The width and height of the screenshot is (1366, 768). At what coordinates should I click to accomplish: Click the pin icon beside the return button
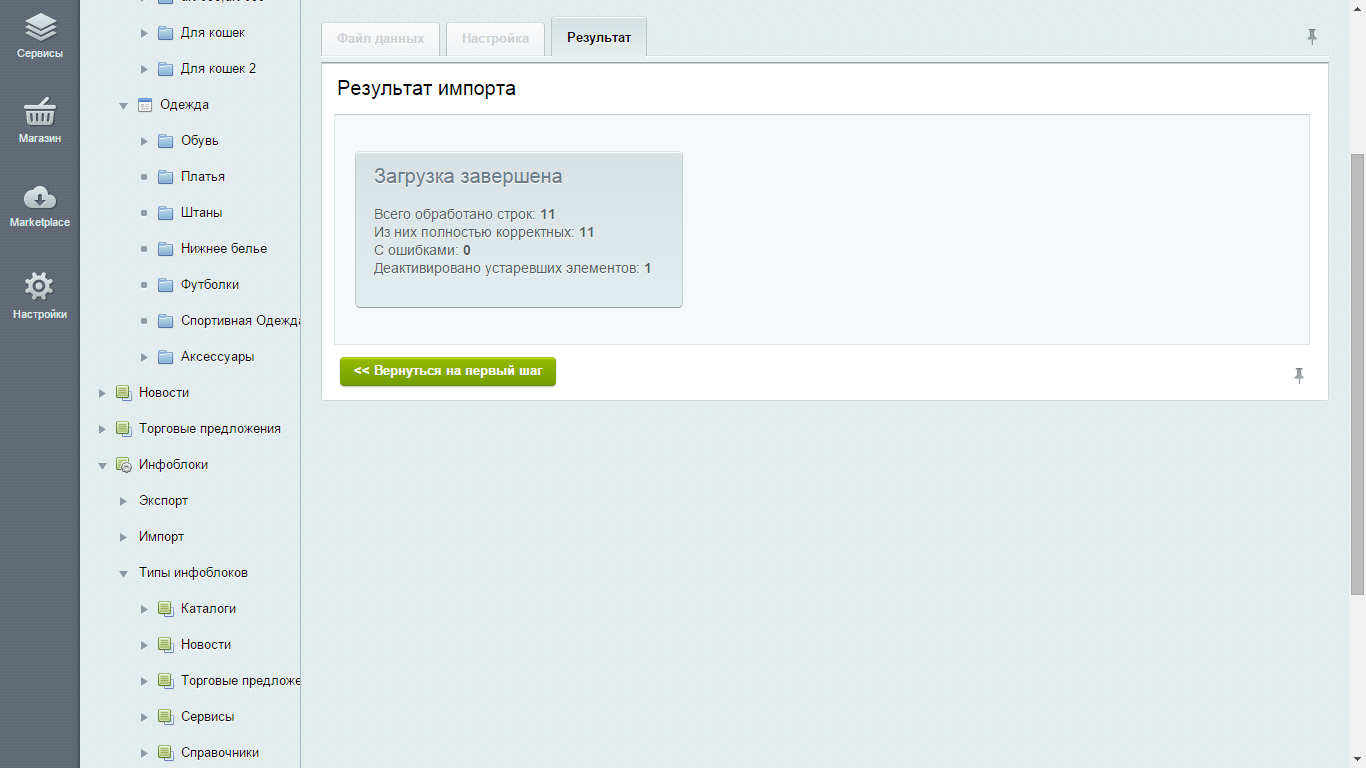tap(1299, 375)
